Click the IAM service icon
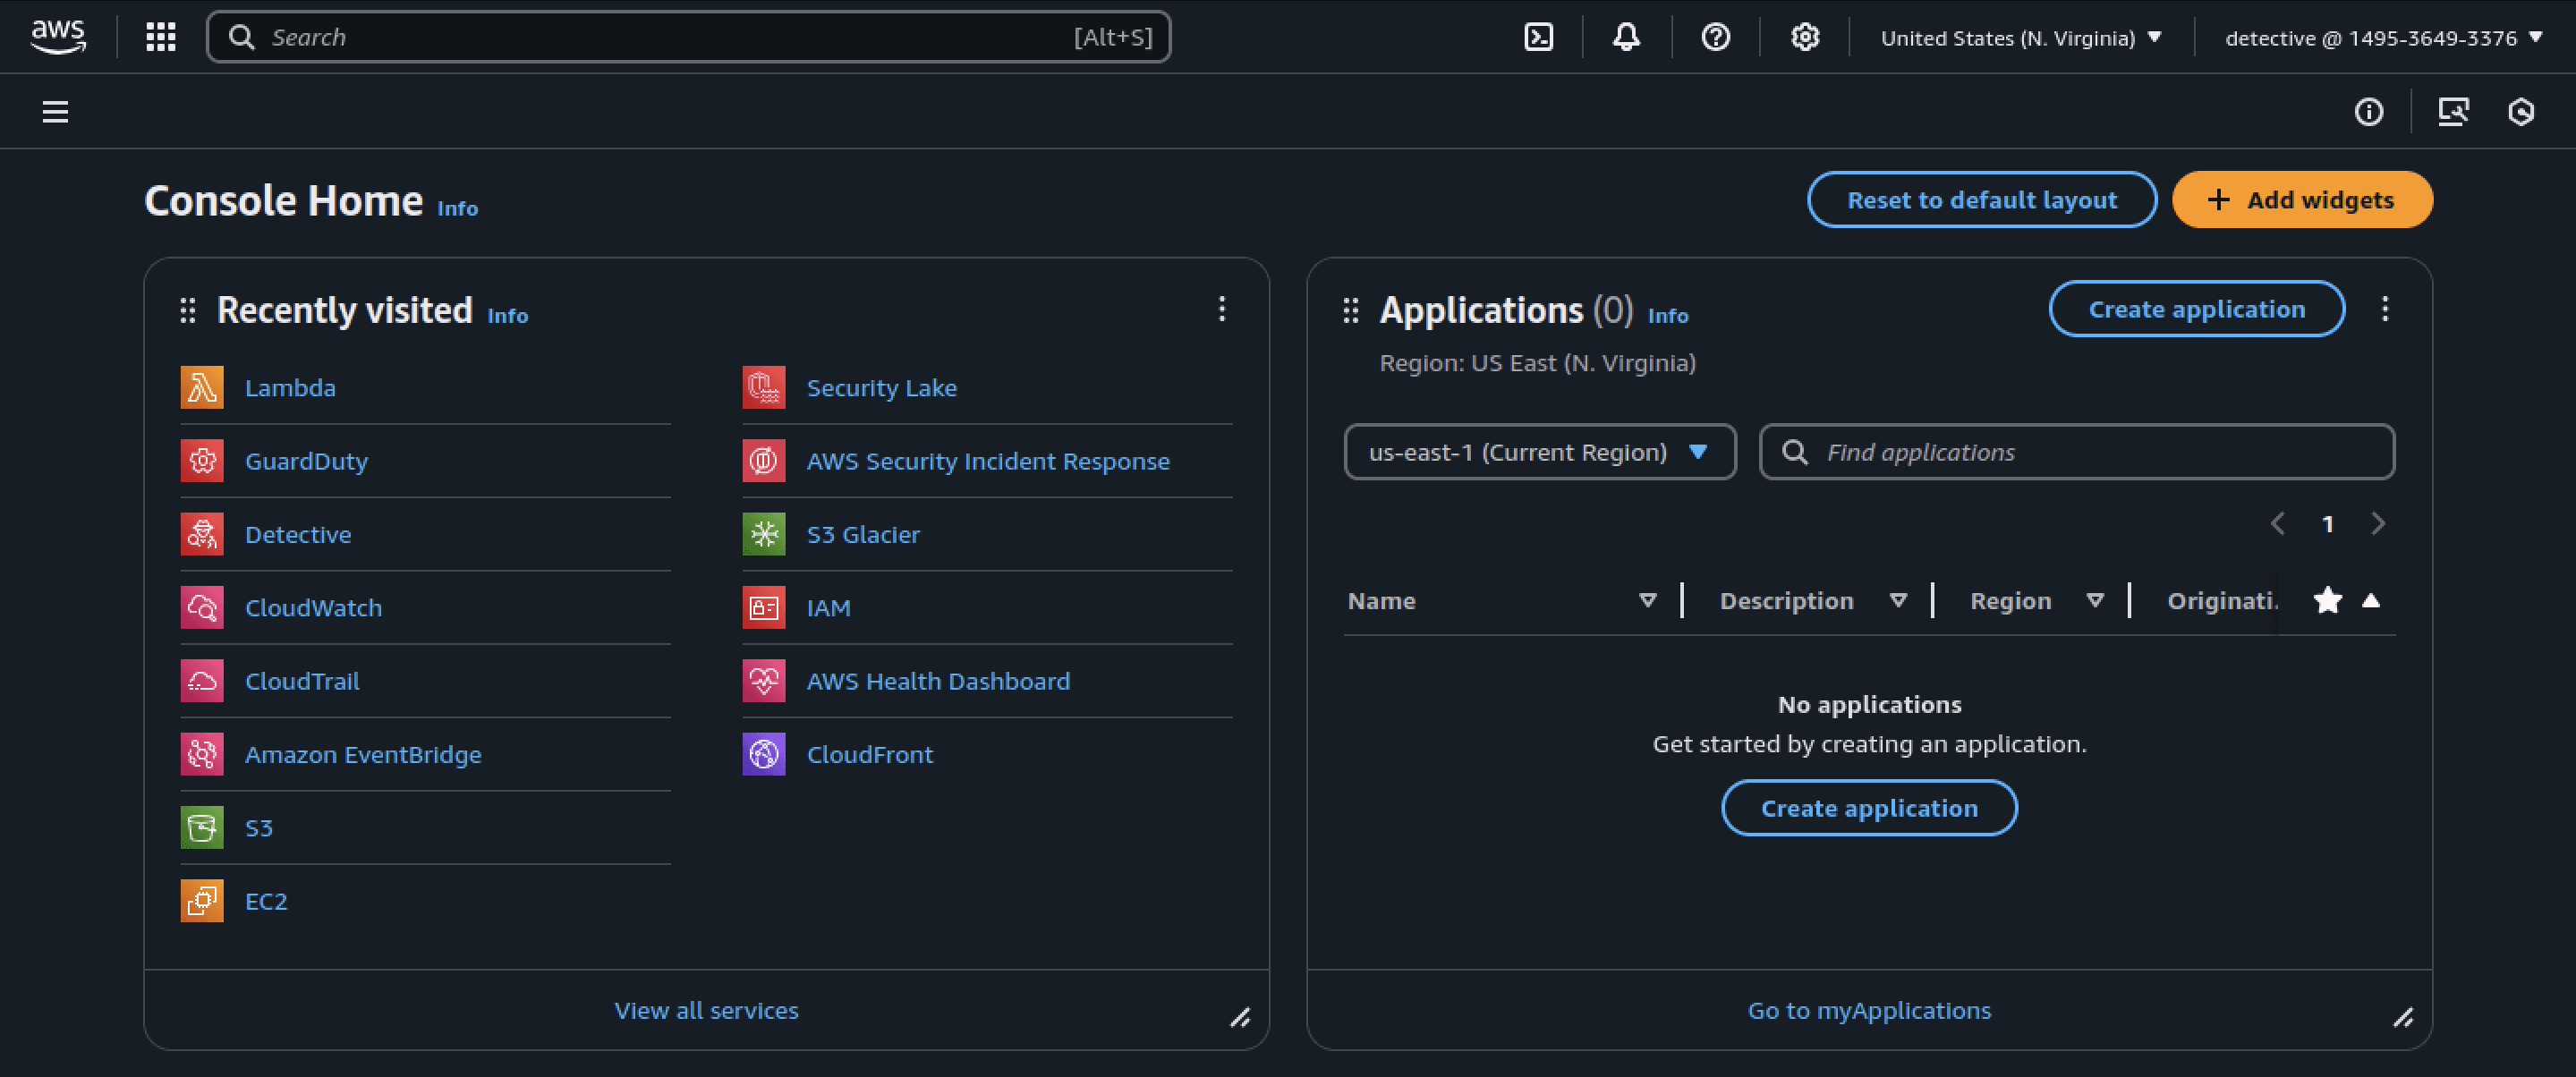This screenshot has width=2576, height=1077. point(764,608)
